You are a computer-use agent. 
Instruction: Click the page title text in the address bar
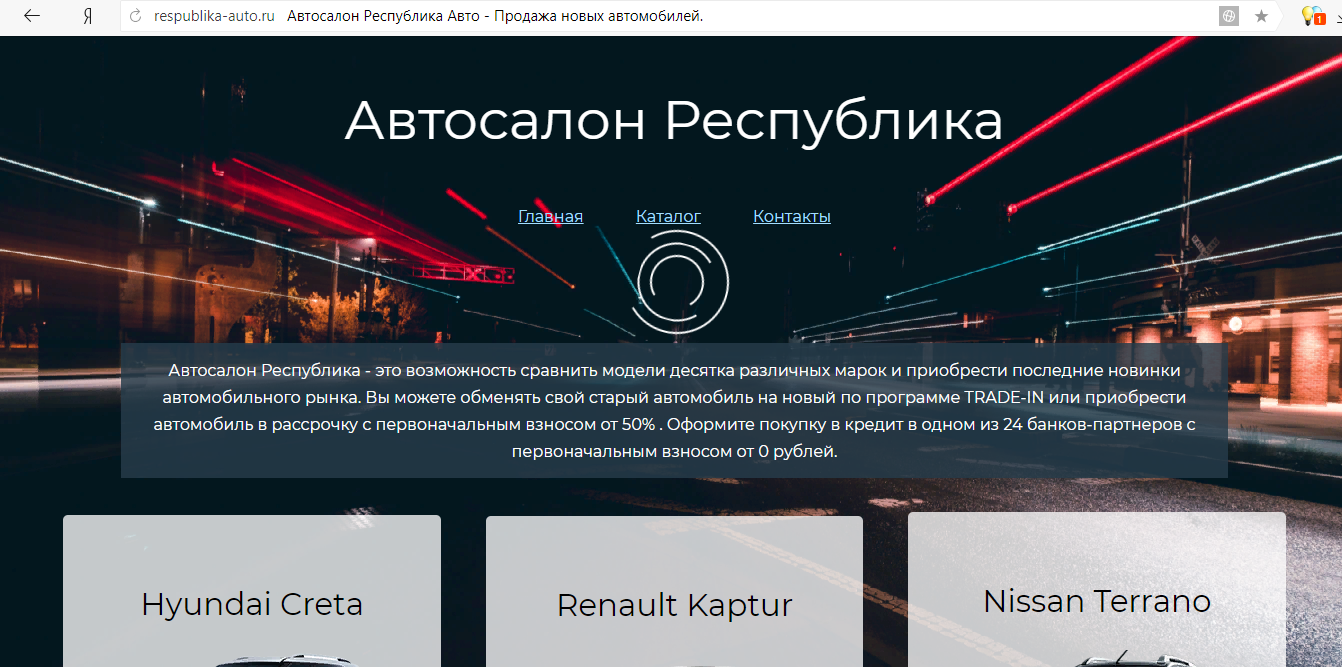(x=495, y=16)
